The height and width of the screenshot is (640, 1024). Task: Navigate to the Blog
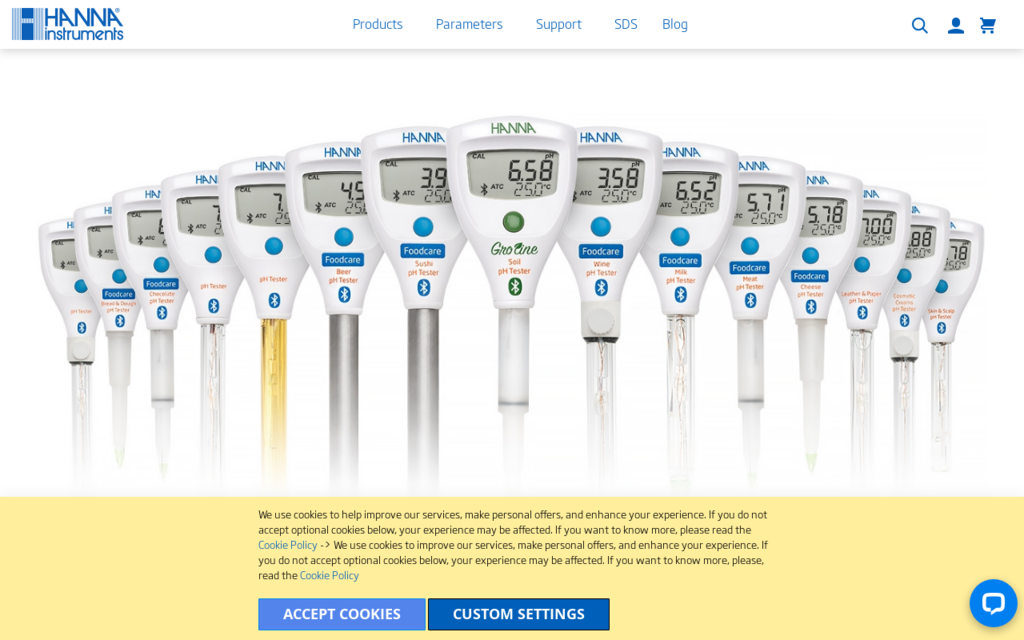(675, 24)
